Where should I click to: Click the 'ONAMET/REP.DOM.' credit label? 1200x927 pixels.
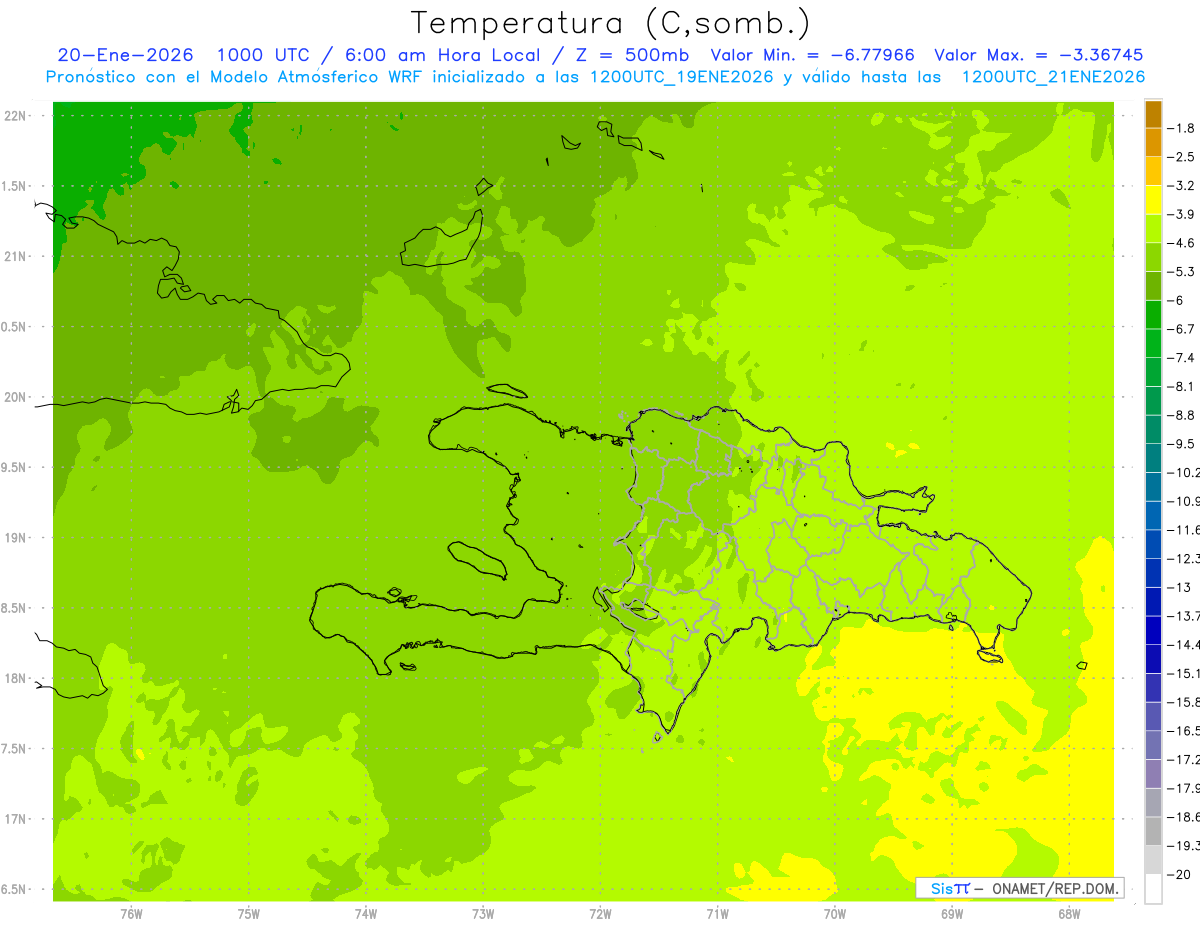1055,888
